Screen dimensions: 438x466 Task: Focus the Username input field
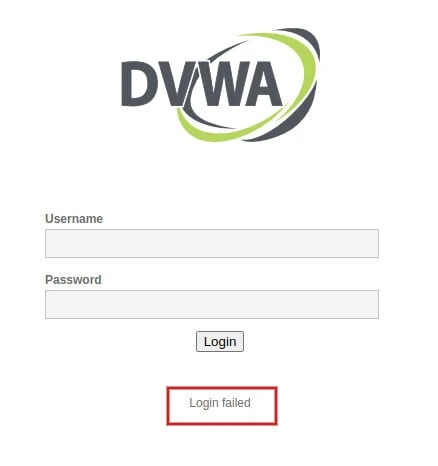coord(212,243)
